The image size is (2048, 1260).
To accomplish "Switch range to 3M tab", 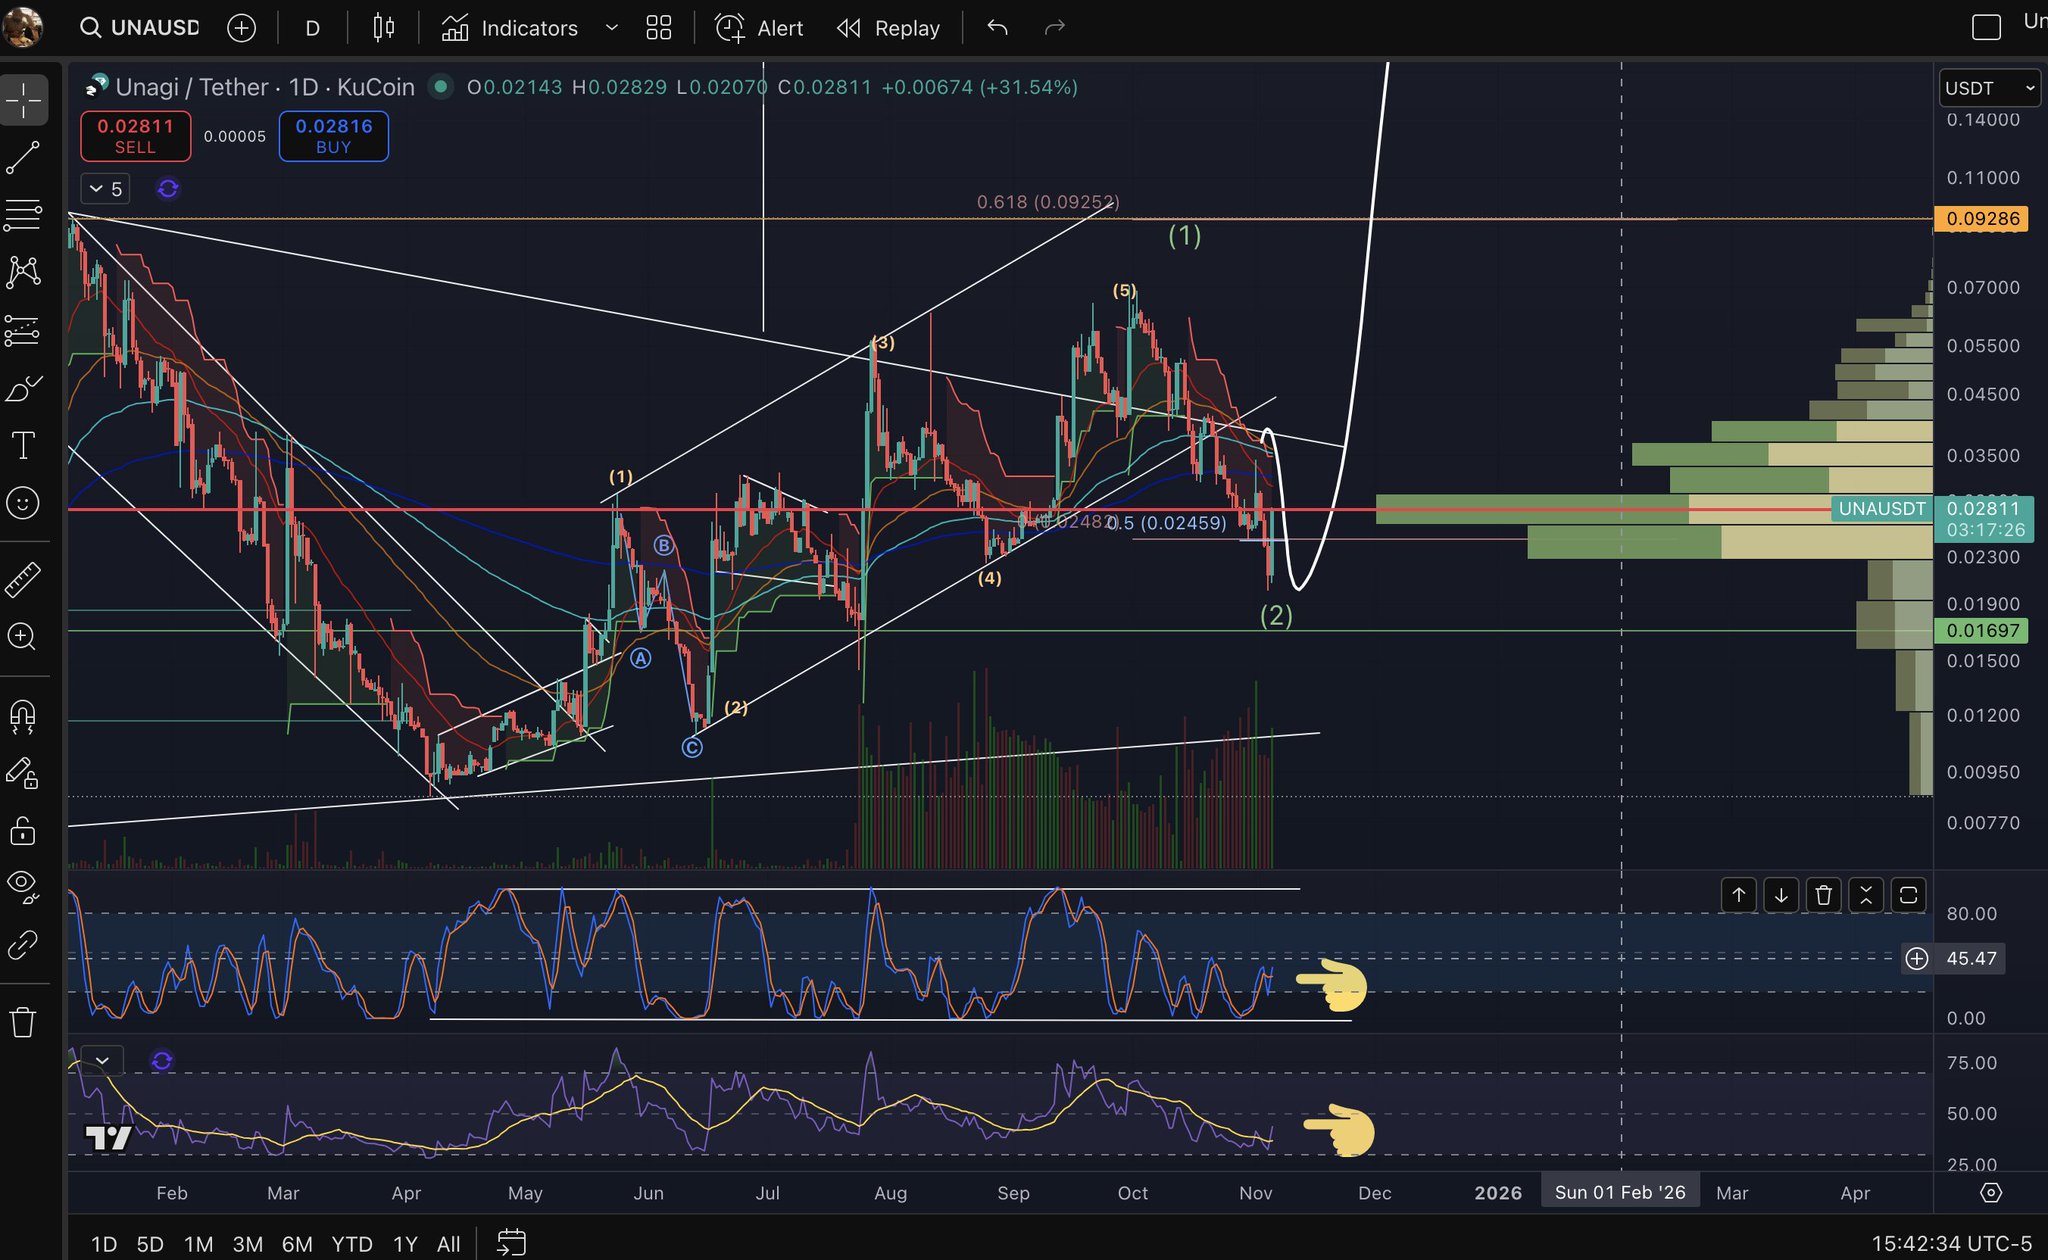I will pyautogui.click(x=247, y=1244).
